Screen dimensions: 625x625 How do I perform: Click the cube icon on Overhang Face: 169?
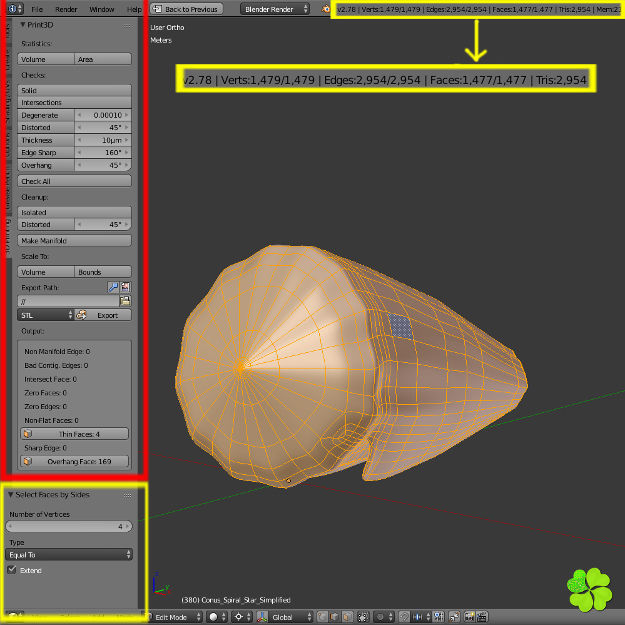pyautogui.click(x=28, y=461)
